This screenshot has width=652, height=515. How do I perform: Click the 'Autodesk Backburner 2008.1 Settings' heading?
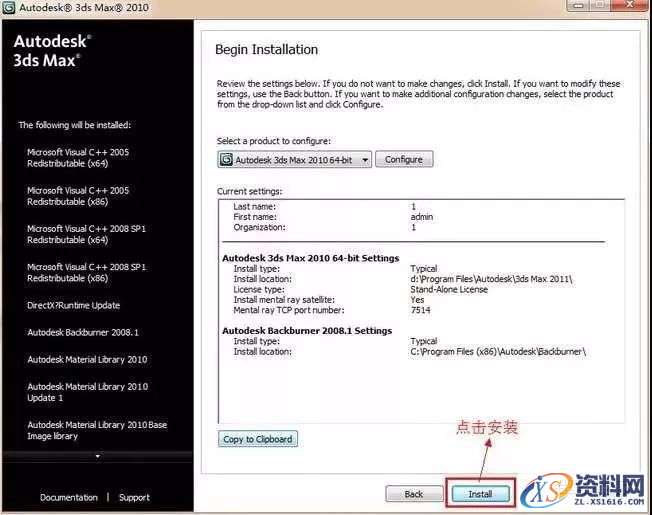[x=307, y=331]
